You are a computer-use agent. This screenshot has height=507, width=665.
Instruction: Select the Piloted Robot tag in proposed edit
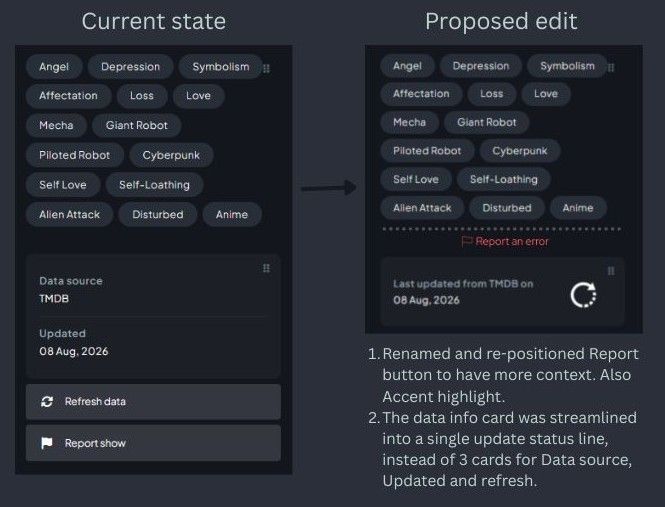coord(427,151)
